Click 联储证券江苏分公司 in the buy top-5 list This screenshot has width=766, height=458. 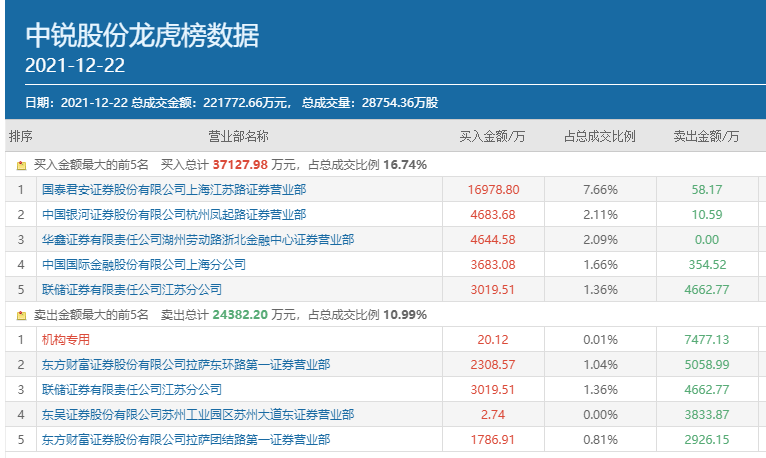click(131, 290)
